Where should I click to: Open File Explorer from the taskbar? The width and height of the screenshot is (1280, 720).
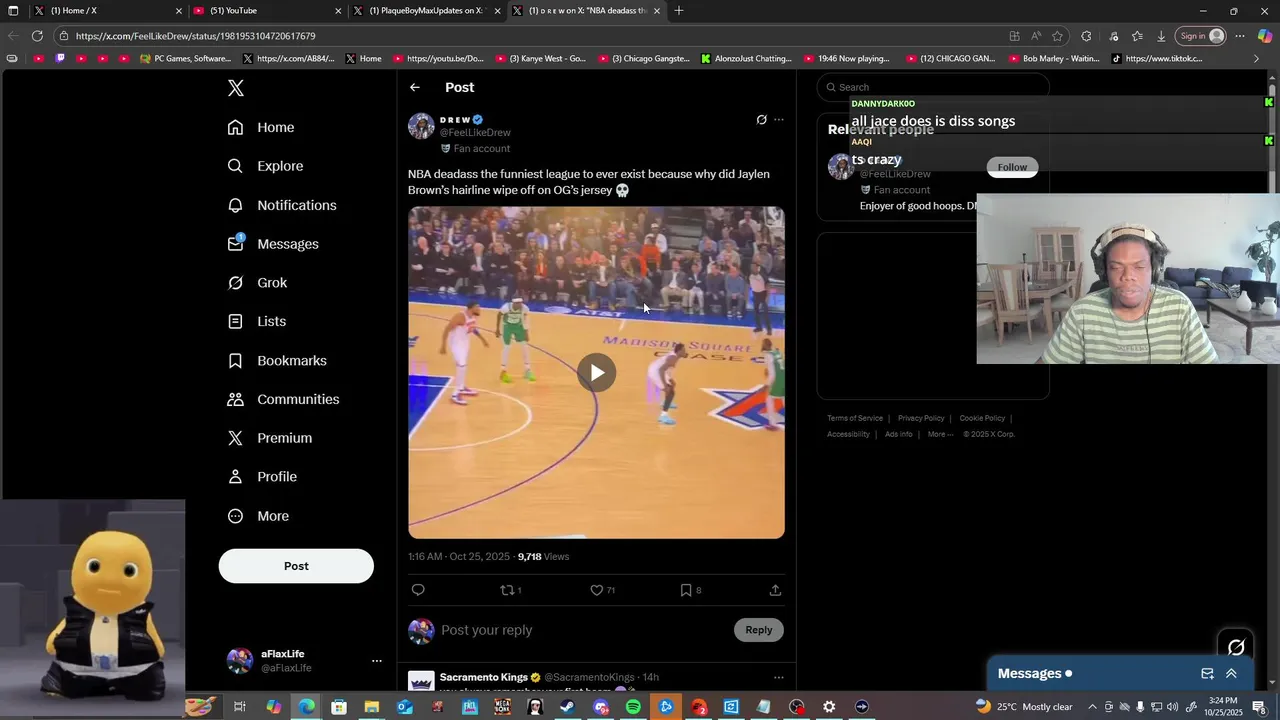coord(371,707)
